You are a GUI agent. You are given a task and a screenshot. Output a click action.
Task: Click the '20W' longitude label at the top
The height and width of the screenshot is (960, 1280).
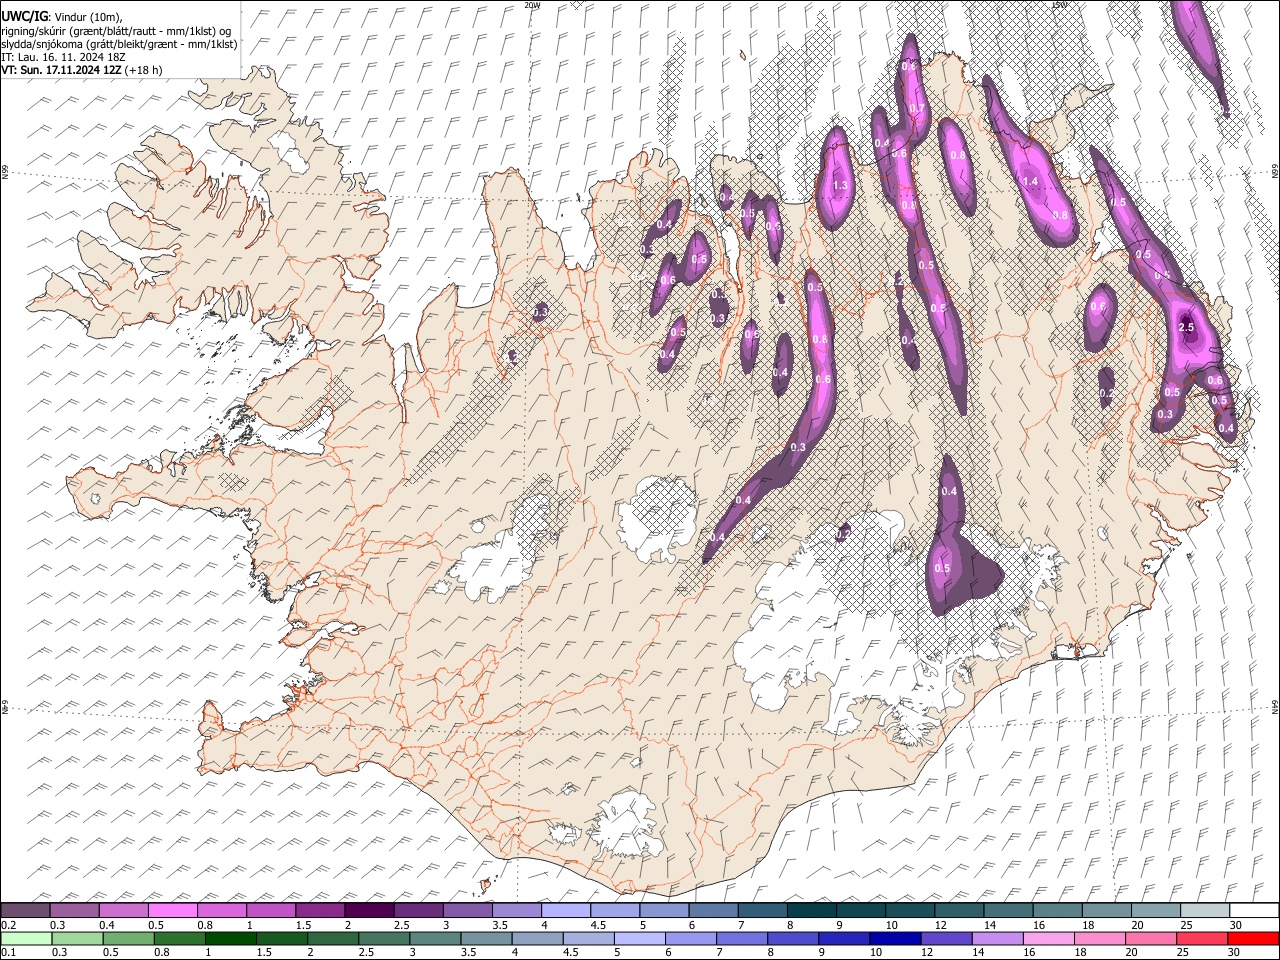(x=532, y=5)
